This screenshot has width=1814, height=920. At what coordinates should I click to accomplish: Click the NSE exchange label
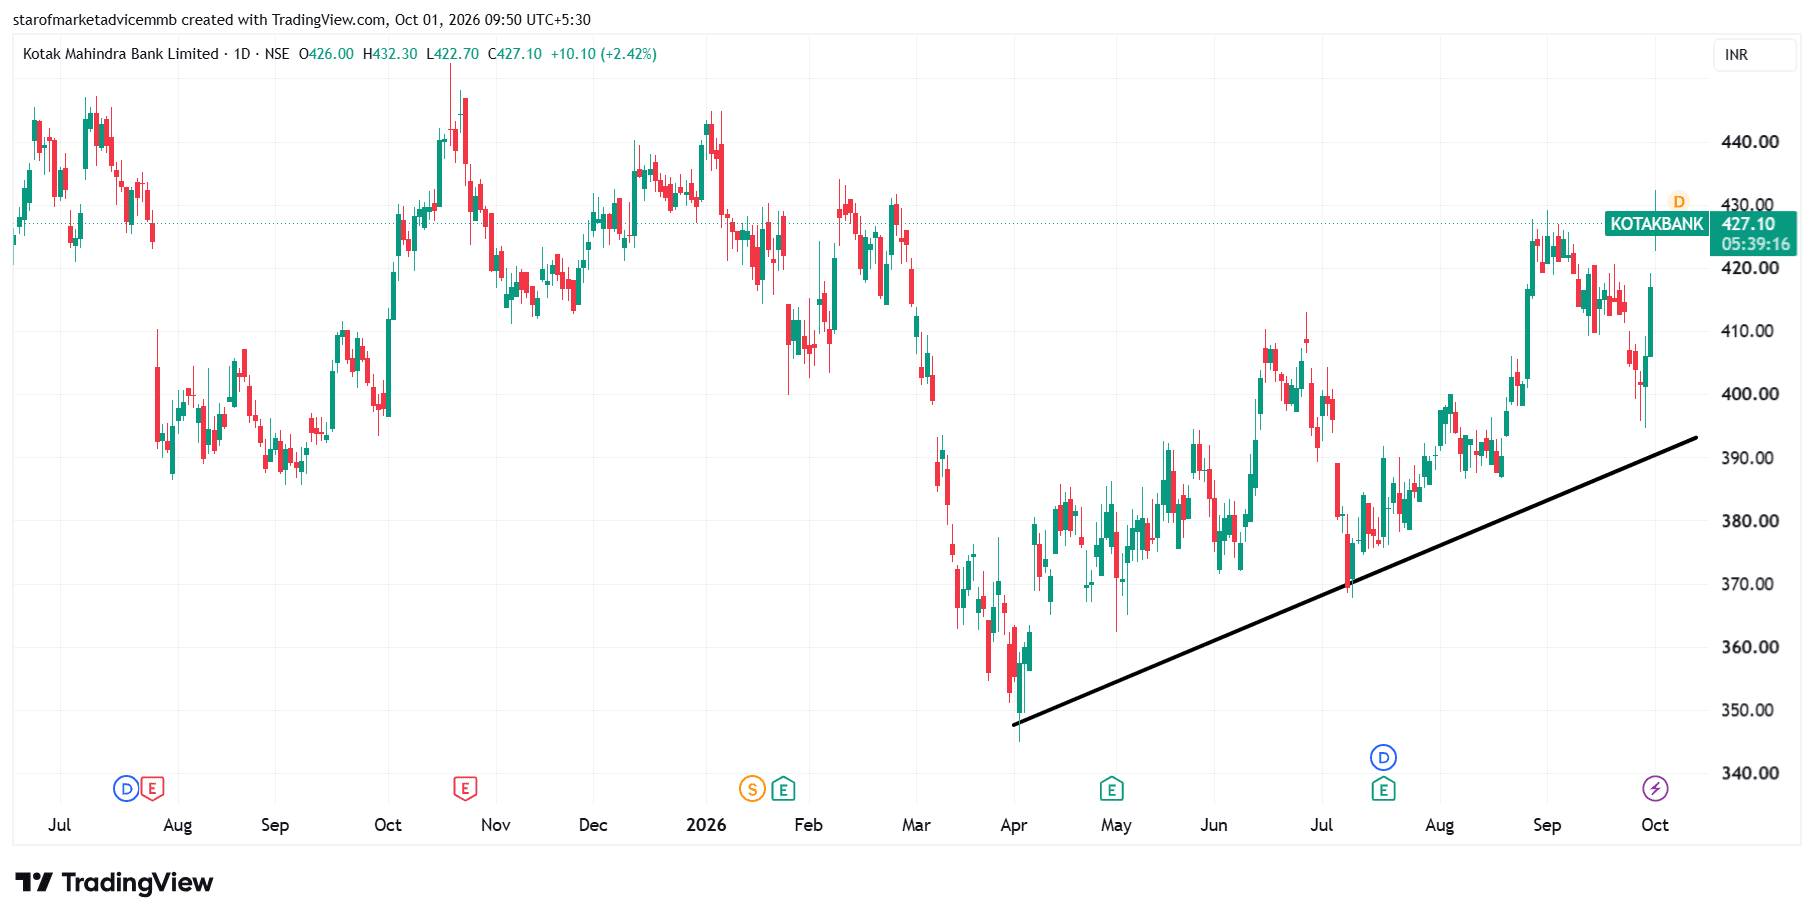(277, 54)
